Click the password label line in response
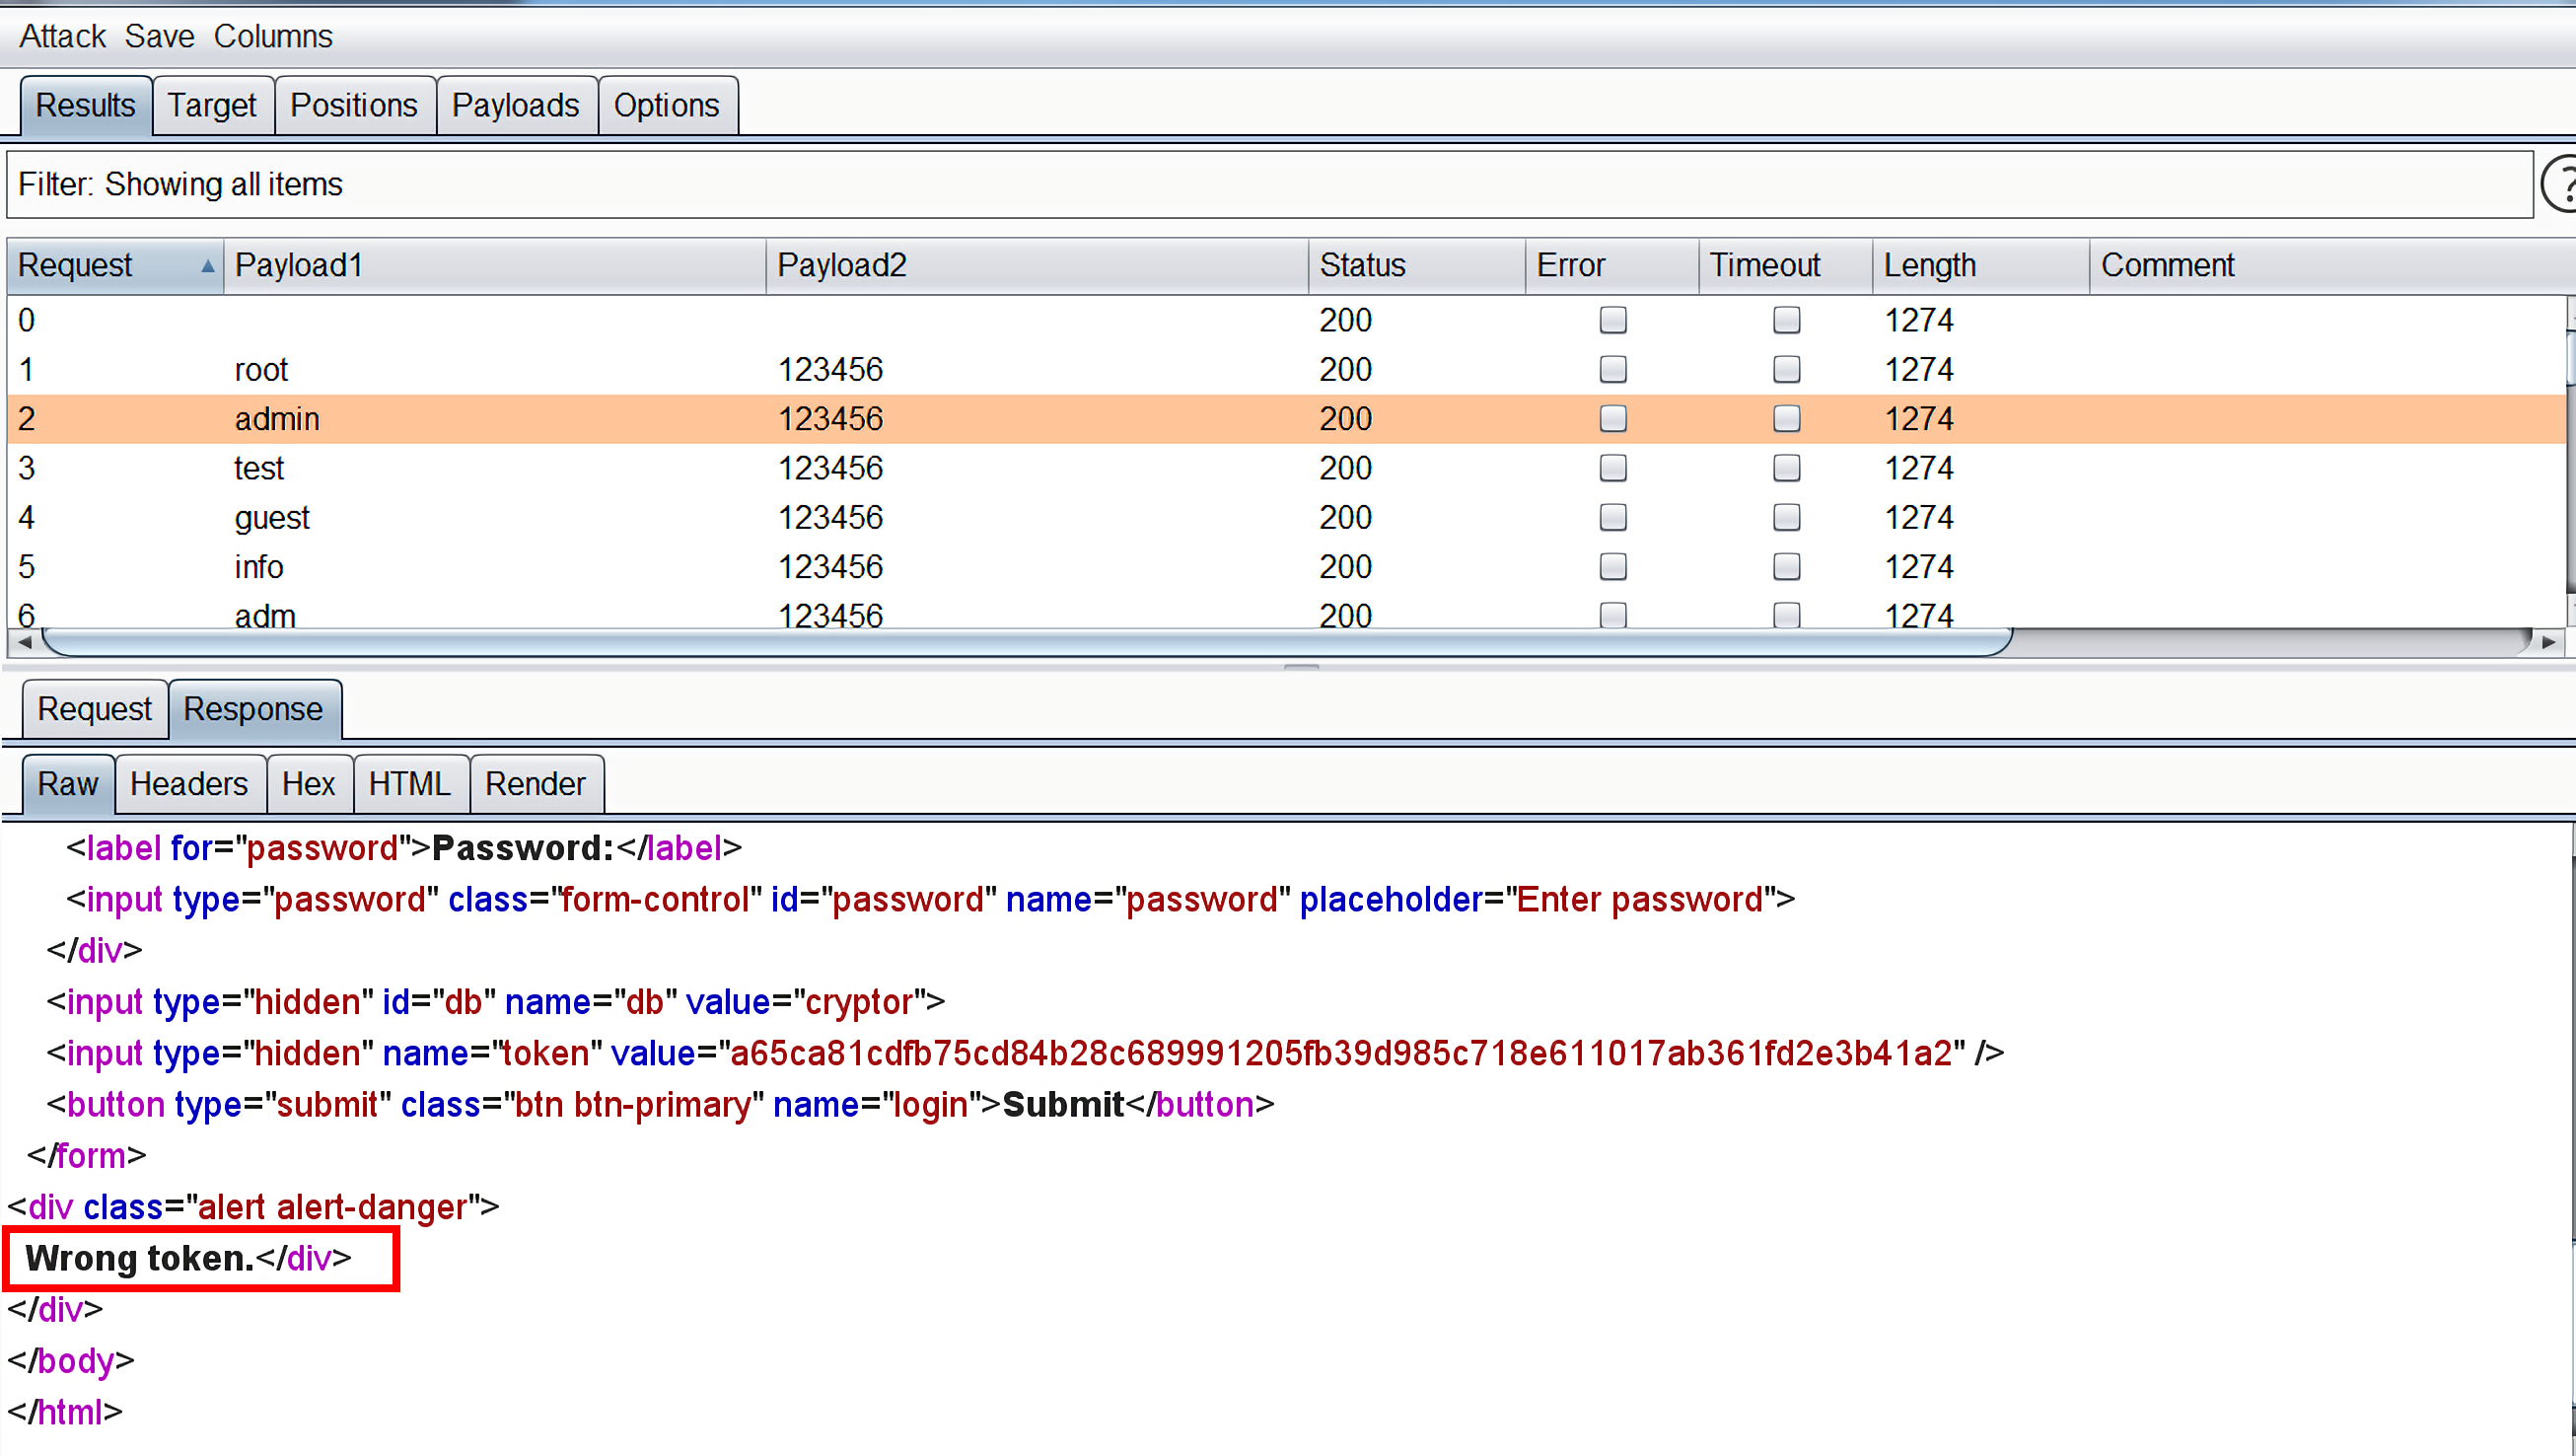This screenshot has width=2576, height=1456. point(404,848)
